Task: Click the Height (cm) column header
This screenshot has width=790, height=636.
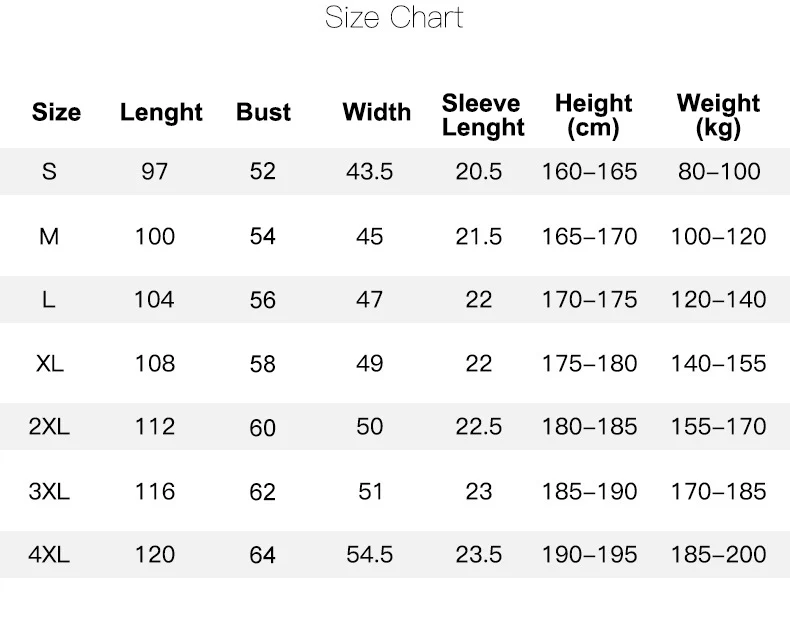Action: (x=593, y=115)
